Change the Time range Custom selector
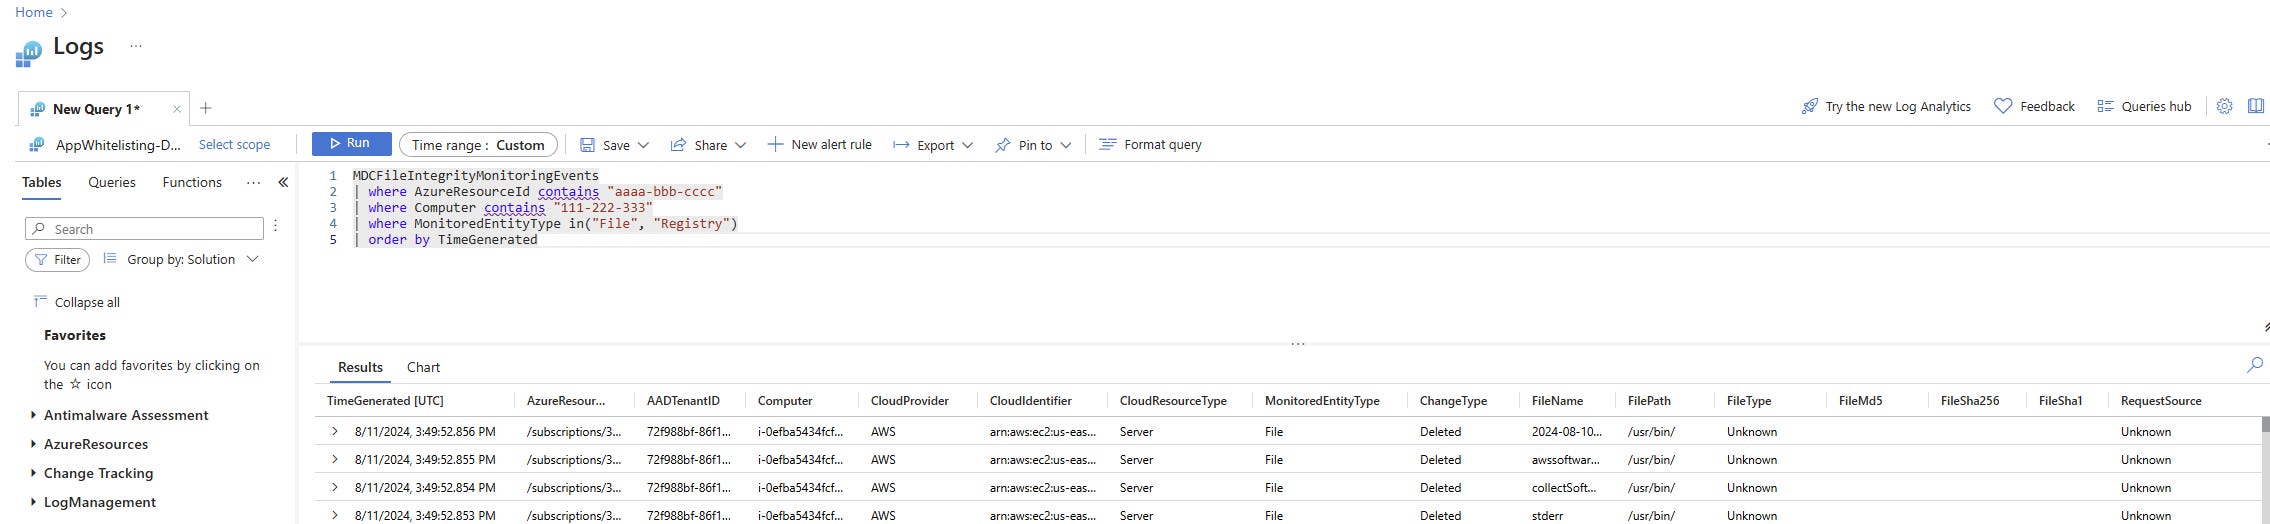 [x=478, y=145]
